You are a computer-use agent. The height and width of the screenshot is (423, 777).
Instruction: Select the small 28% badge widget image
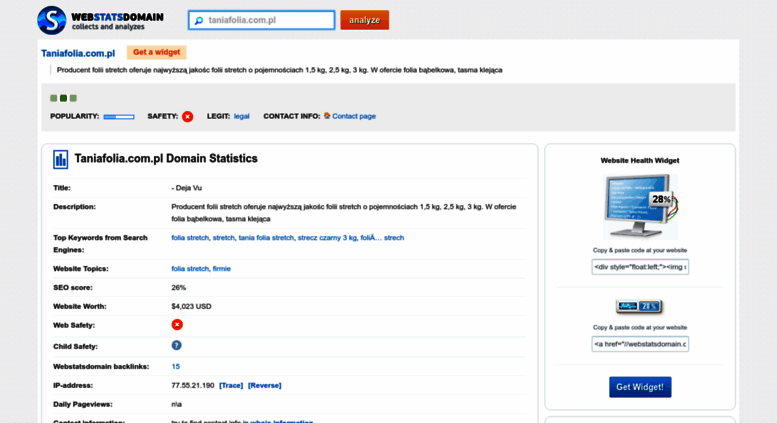[639, 307]
